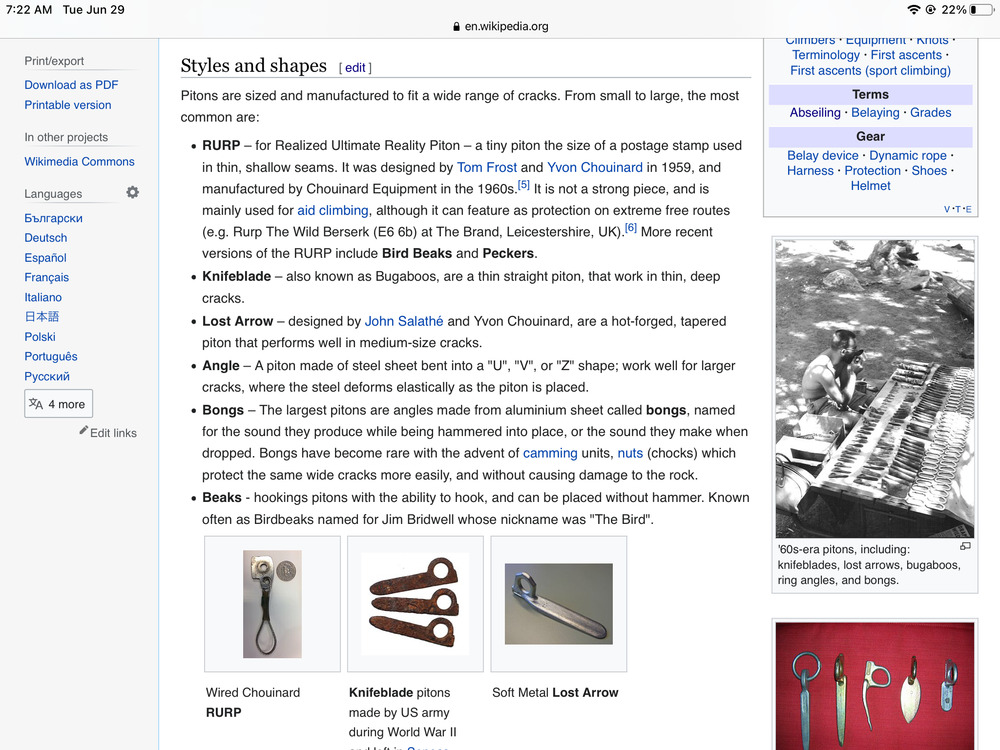1000x750 pixels.
Task: Open the Wikimedia Commons sidebar link
Action: coord(79,161)
